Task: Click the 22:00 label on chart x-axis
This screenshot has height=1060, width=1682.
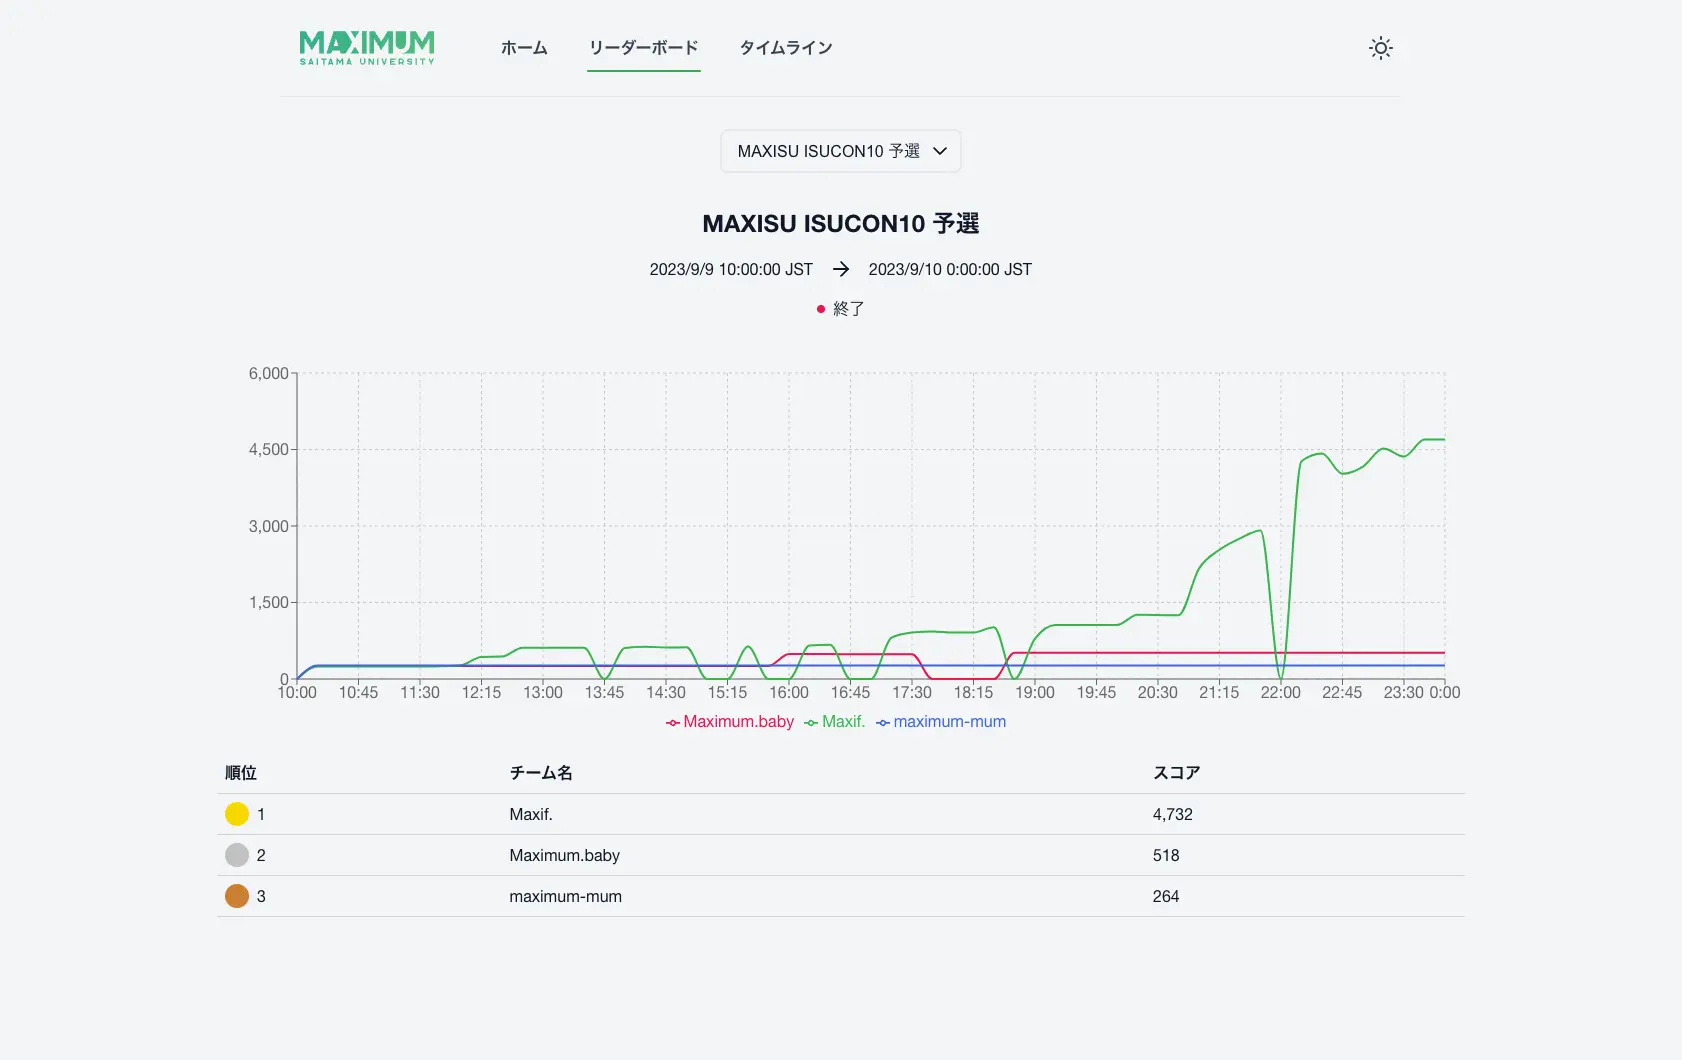Action: (1281, 692)
